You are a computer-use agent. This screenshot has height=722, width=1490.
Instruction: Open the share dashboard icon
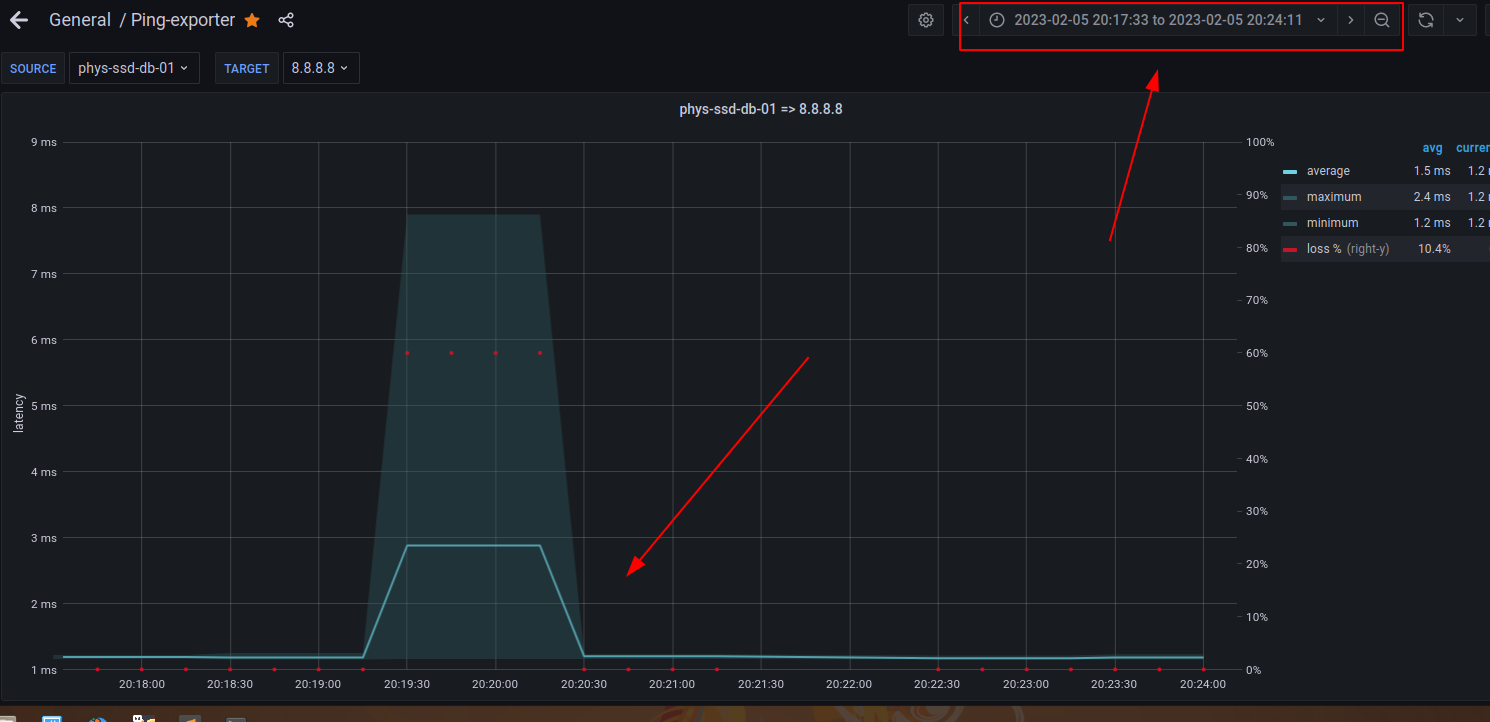tap(286, 20)
